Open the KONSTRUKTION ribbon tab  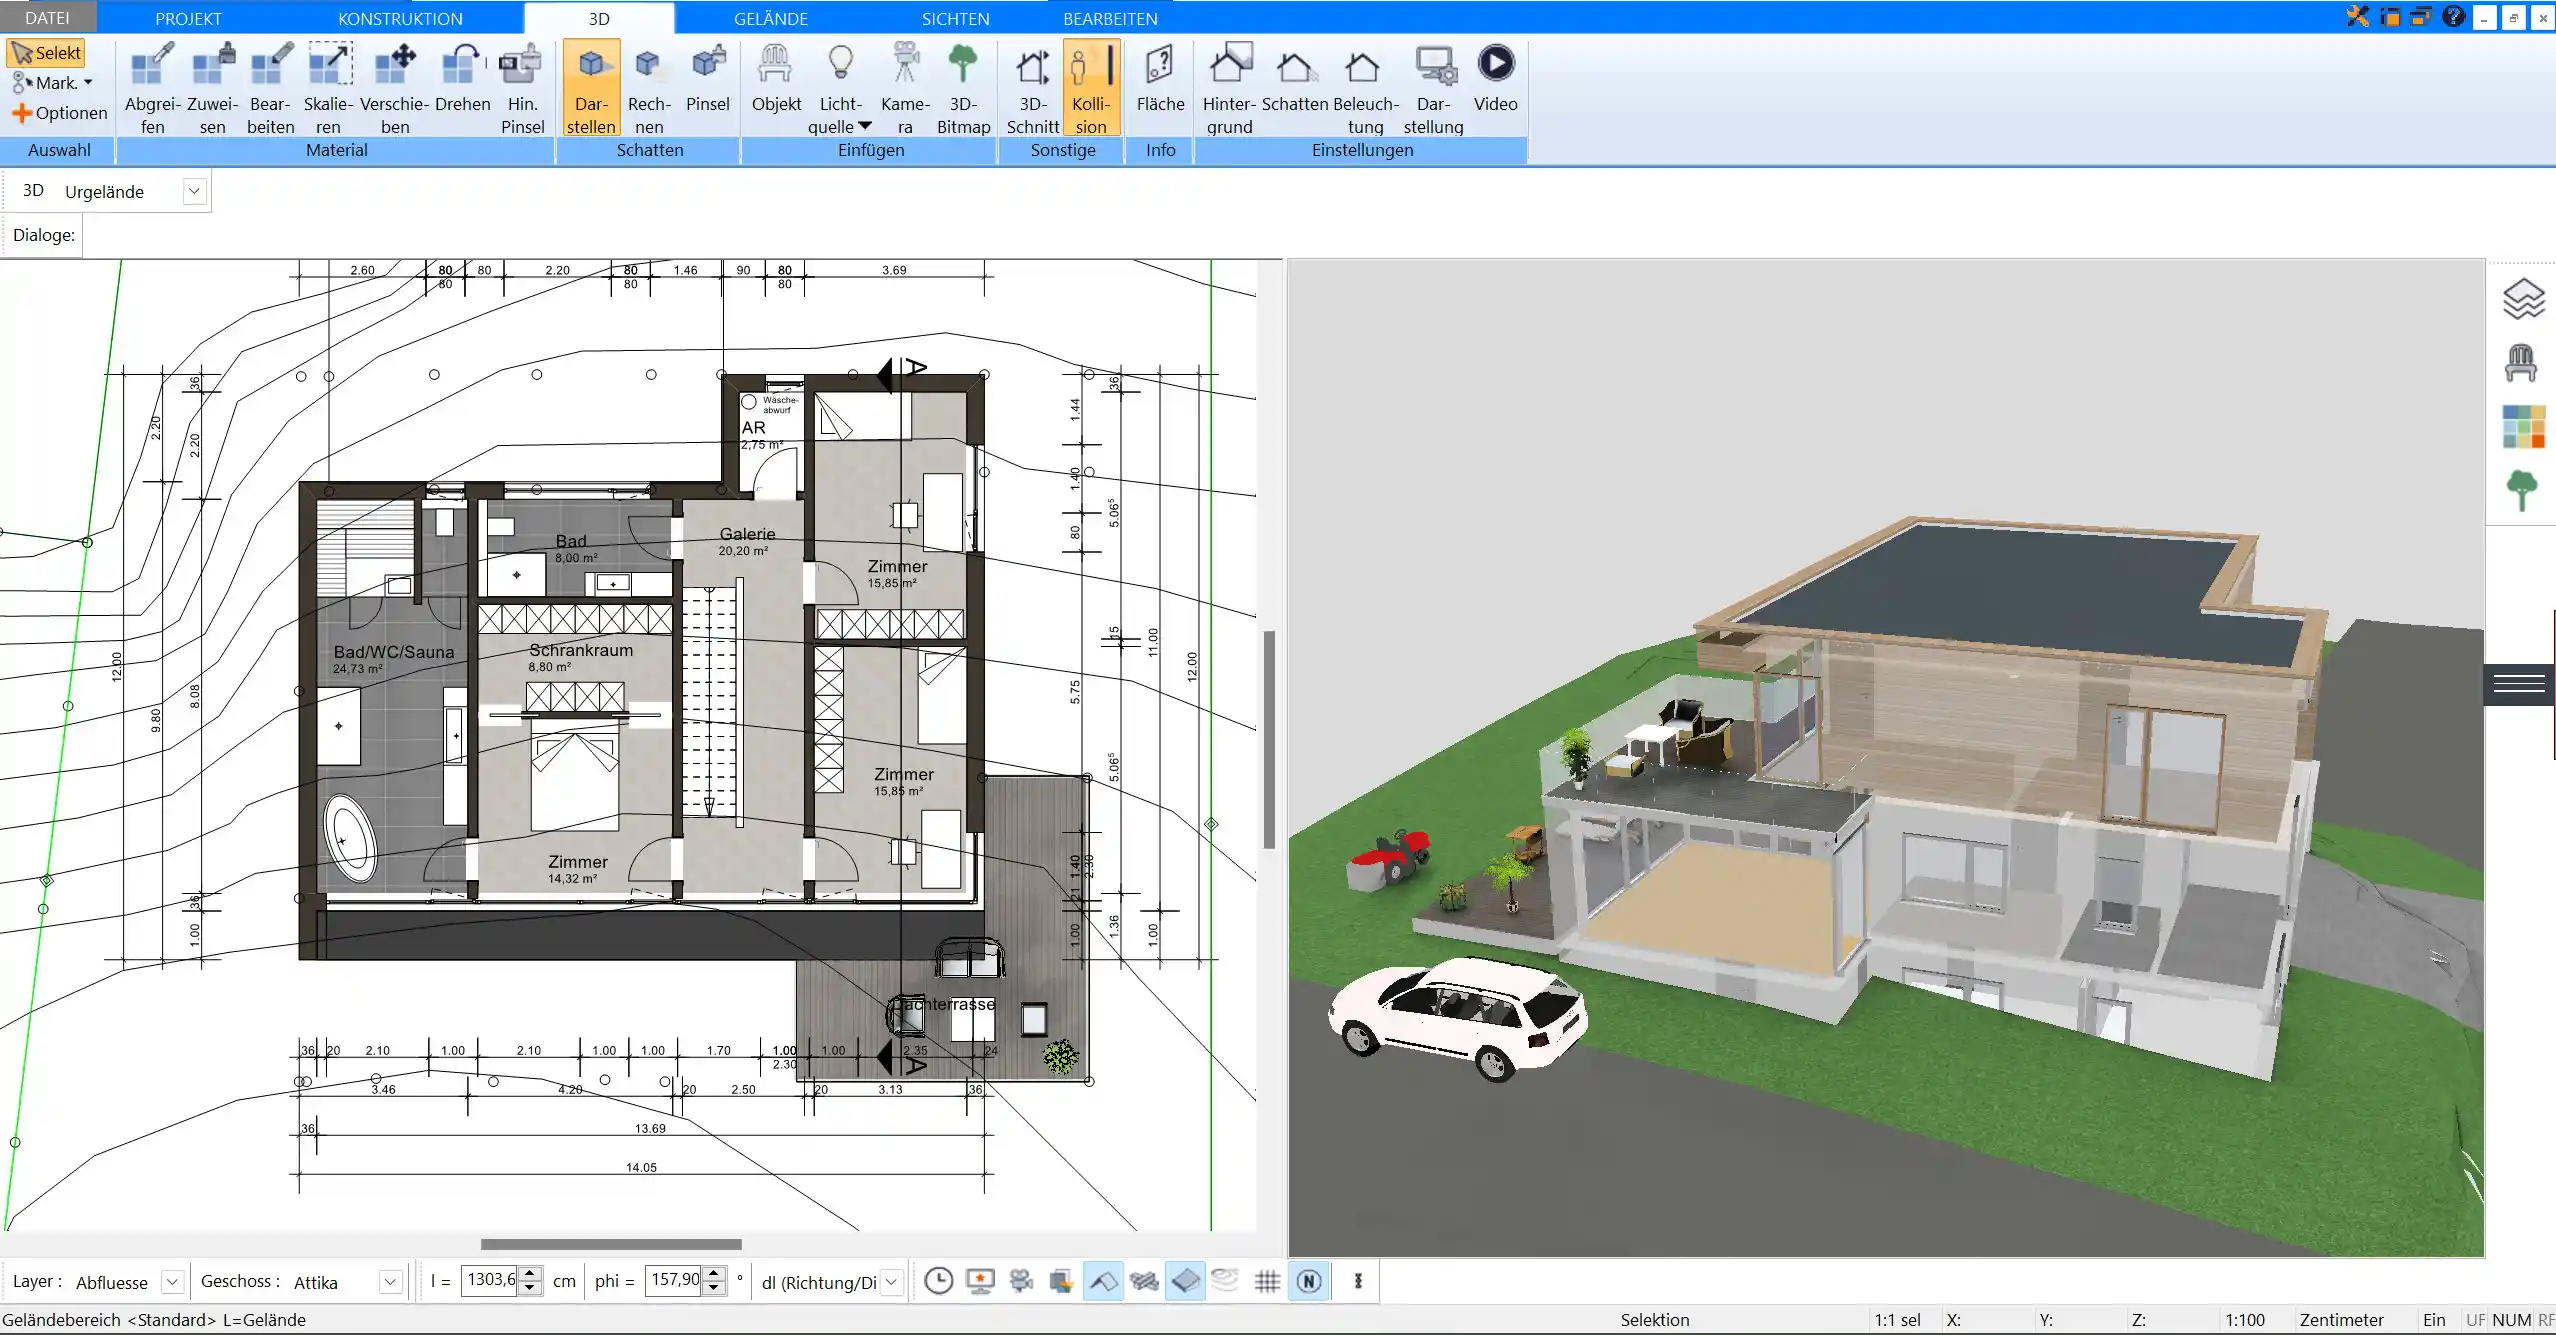pyautogui.click(x=400, y=18)
